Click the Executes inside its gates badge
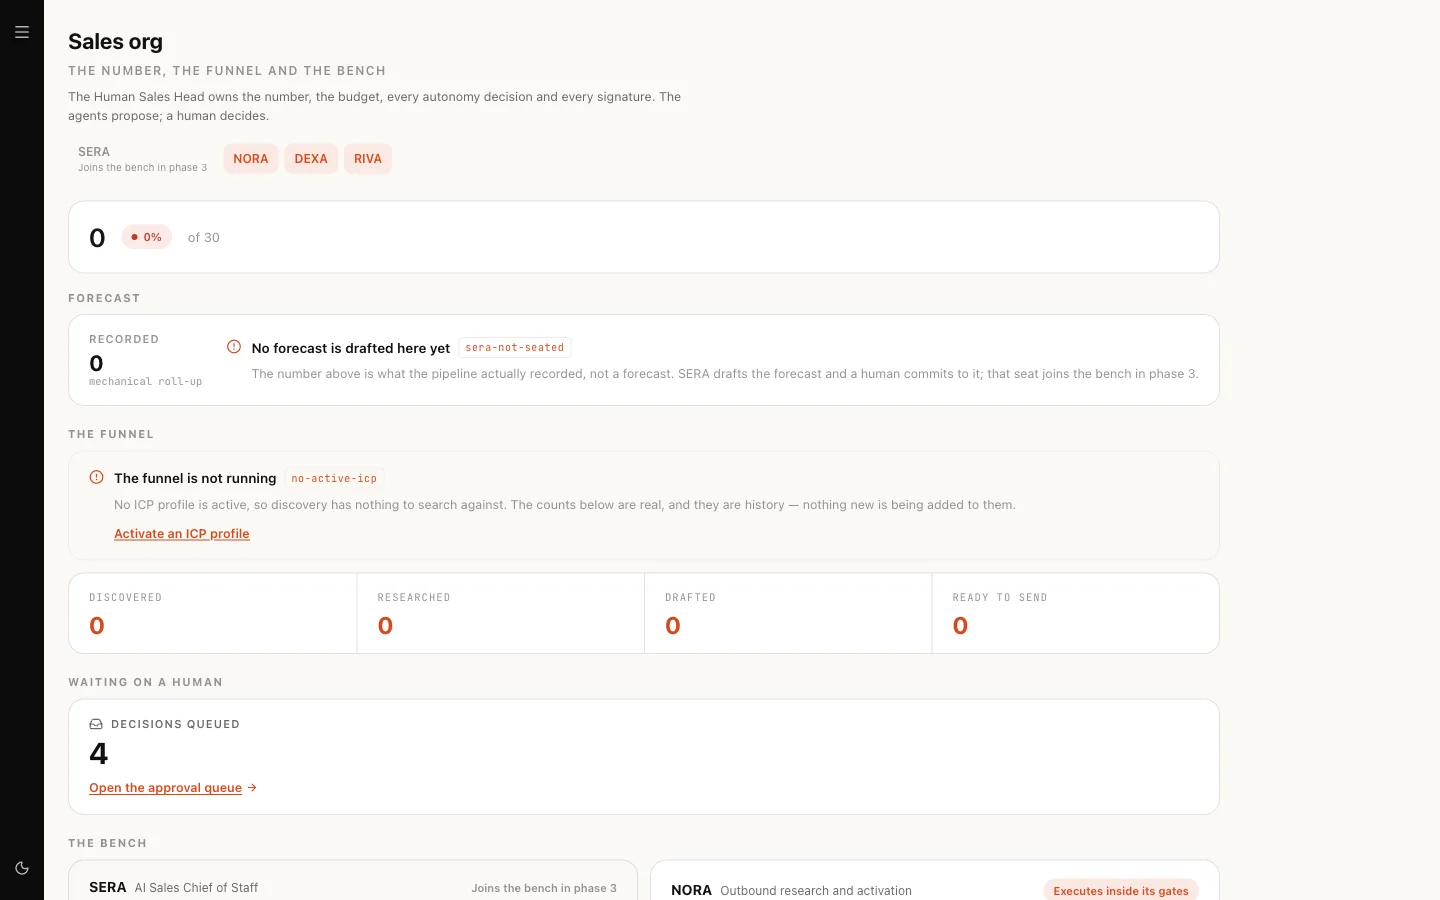The width and height of the screenshot is (1440, 900). point(1121,891)
